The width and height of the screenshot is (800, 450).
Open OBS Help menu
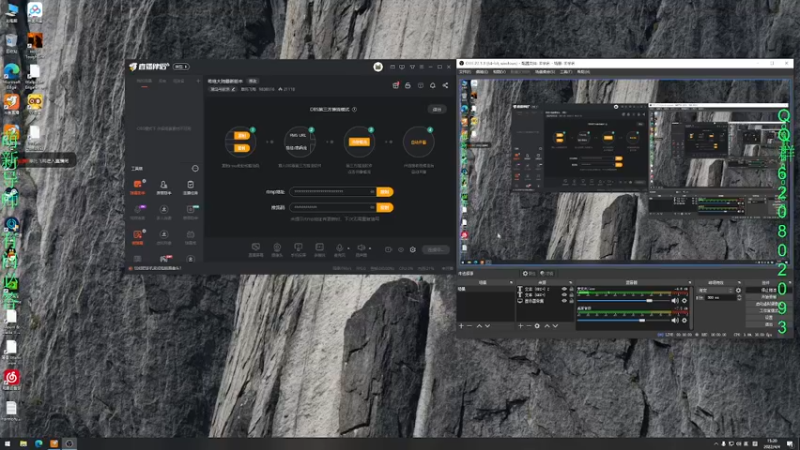point(583,72)
